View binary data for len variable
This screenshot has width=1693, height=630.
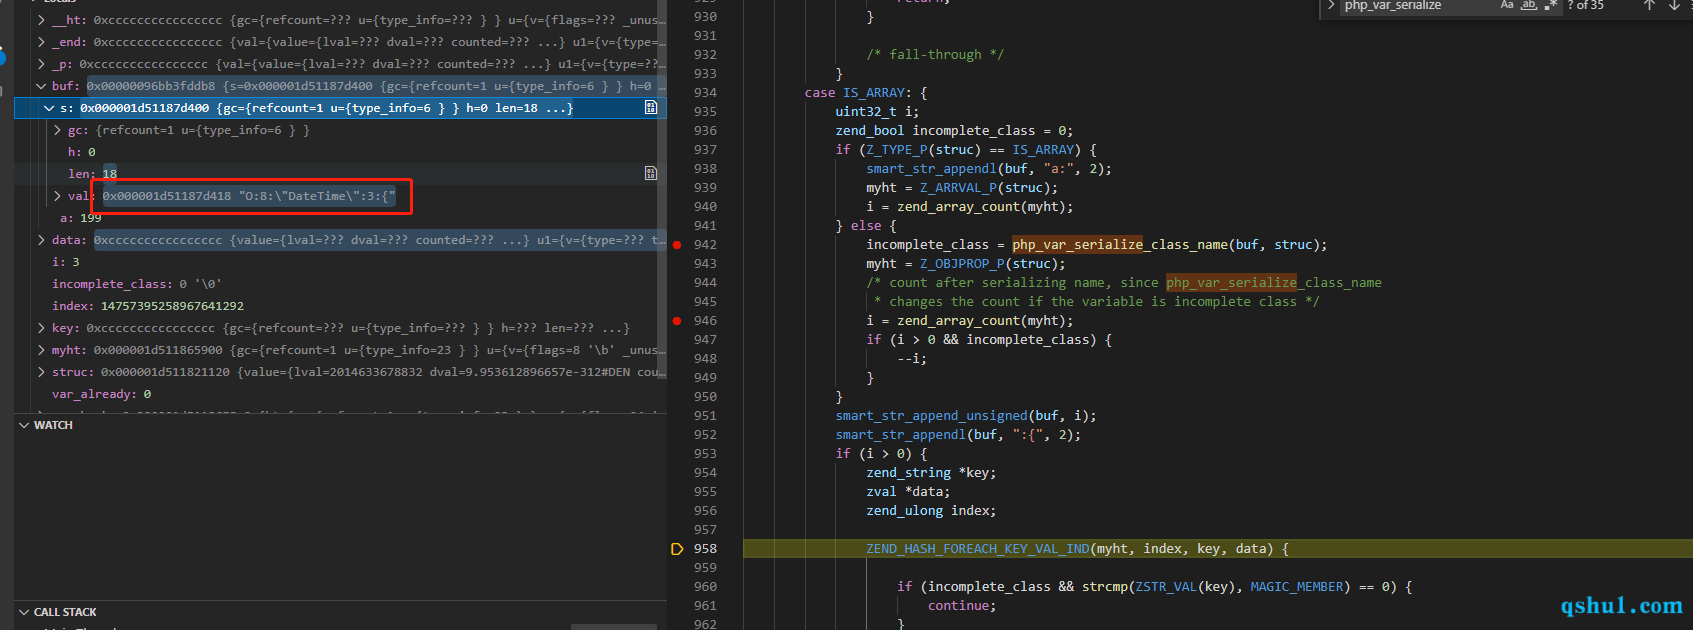click(651, 174)
